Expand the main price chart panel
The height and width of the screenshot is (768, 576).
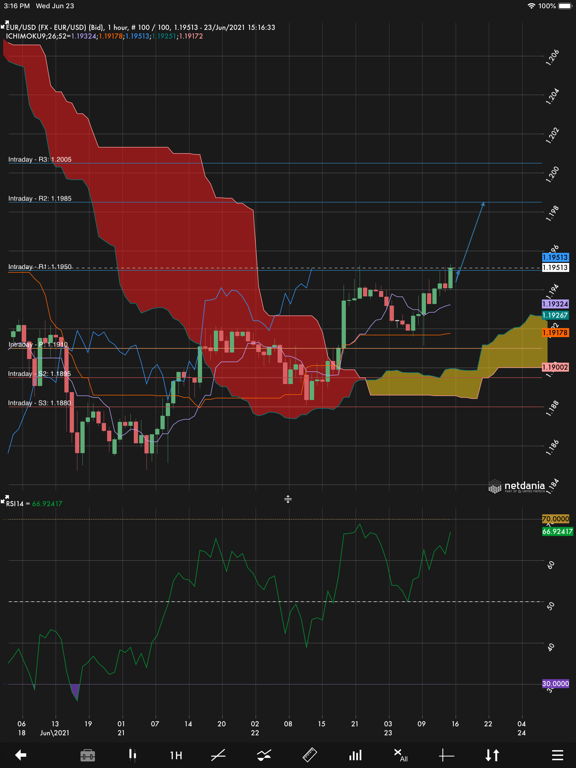(4, 23)
